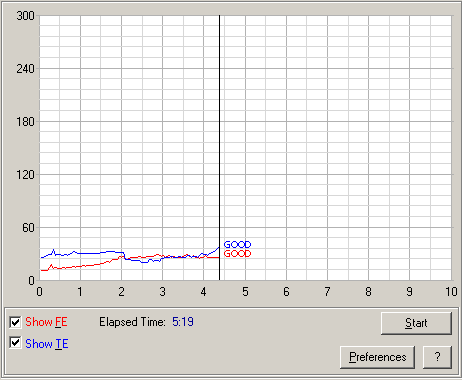
Task: Click the Show TE blue label text
Action: click(47, 344)
